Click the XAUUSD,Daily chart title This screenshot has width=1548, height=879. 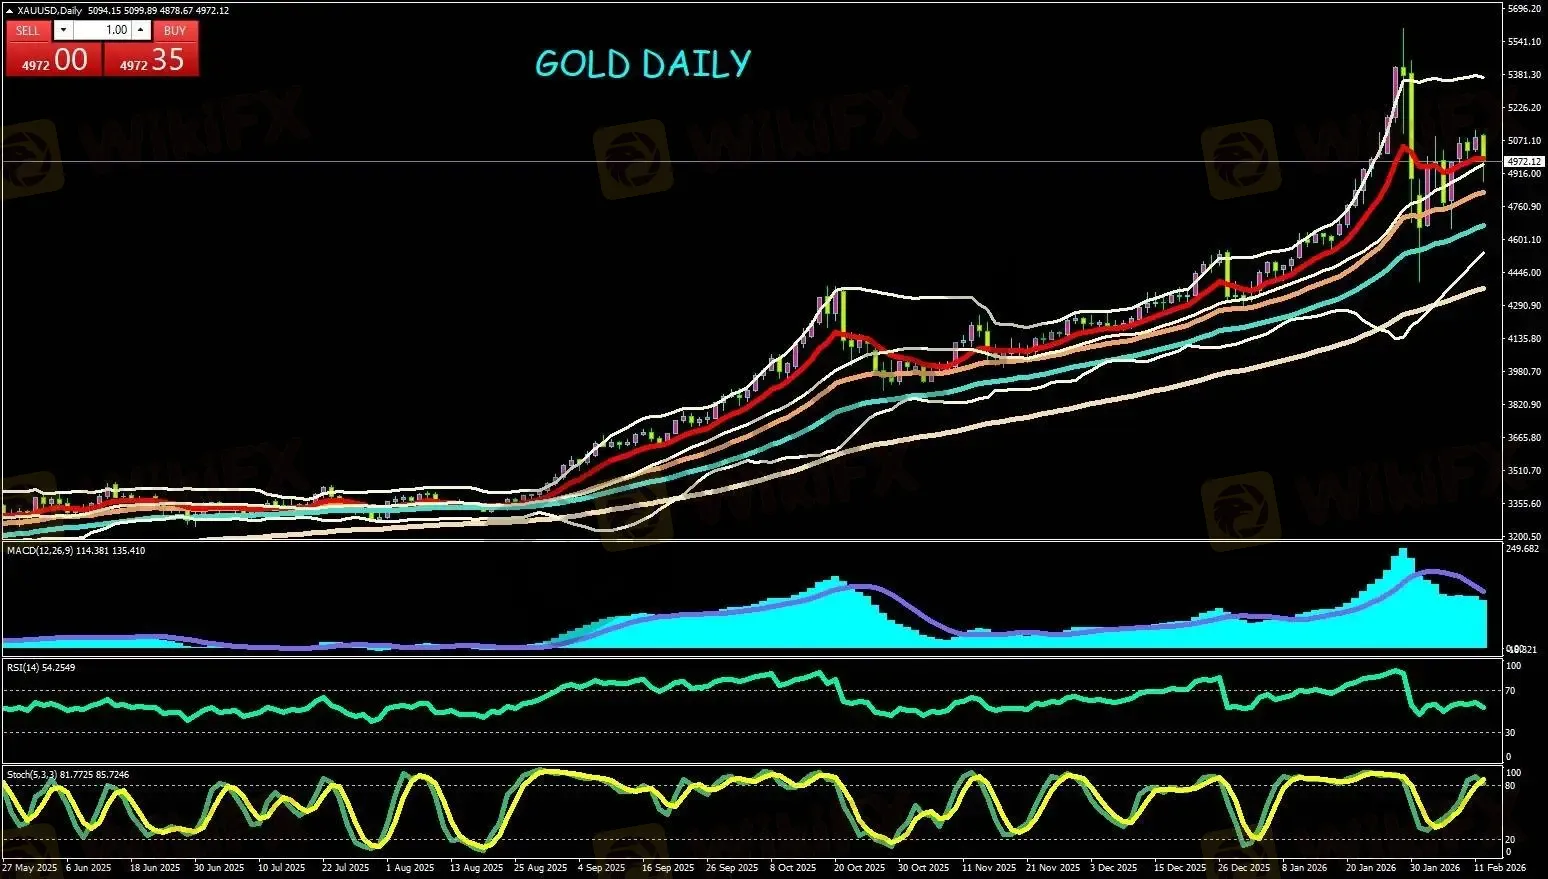[51, 11]
